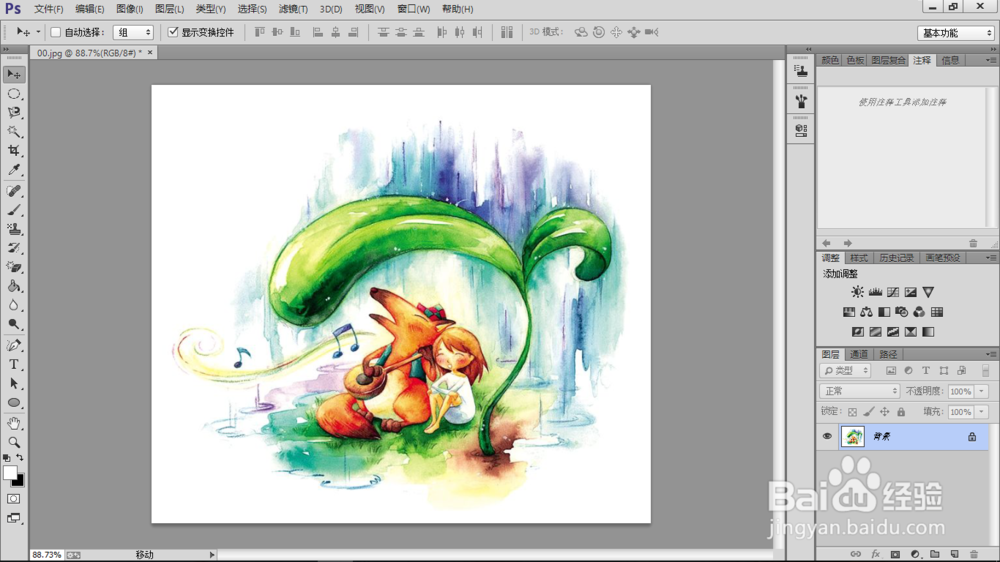
Task: Select the Healing Brush tool
Action: click(x=13, y=191)
